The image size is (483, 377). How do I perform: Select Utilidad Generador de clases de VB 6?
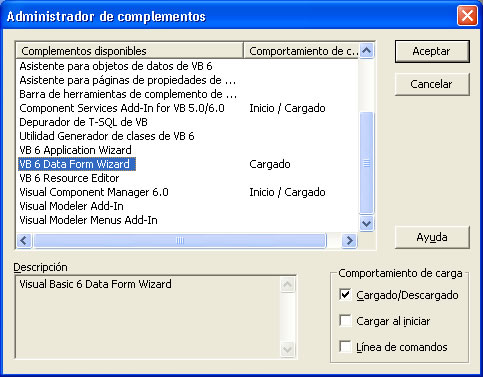107,136
